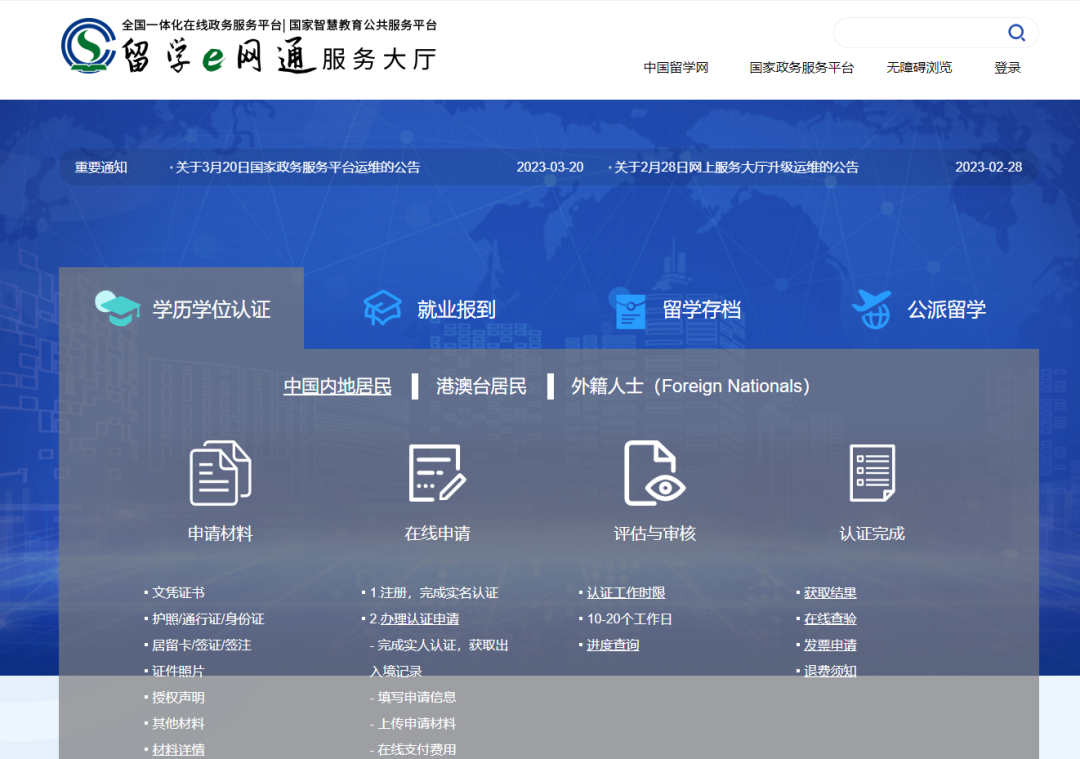
Task: Click the 重要通知 label
Action: pyautogui.click(x=101, y=167)
